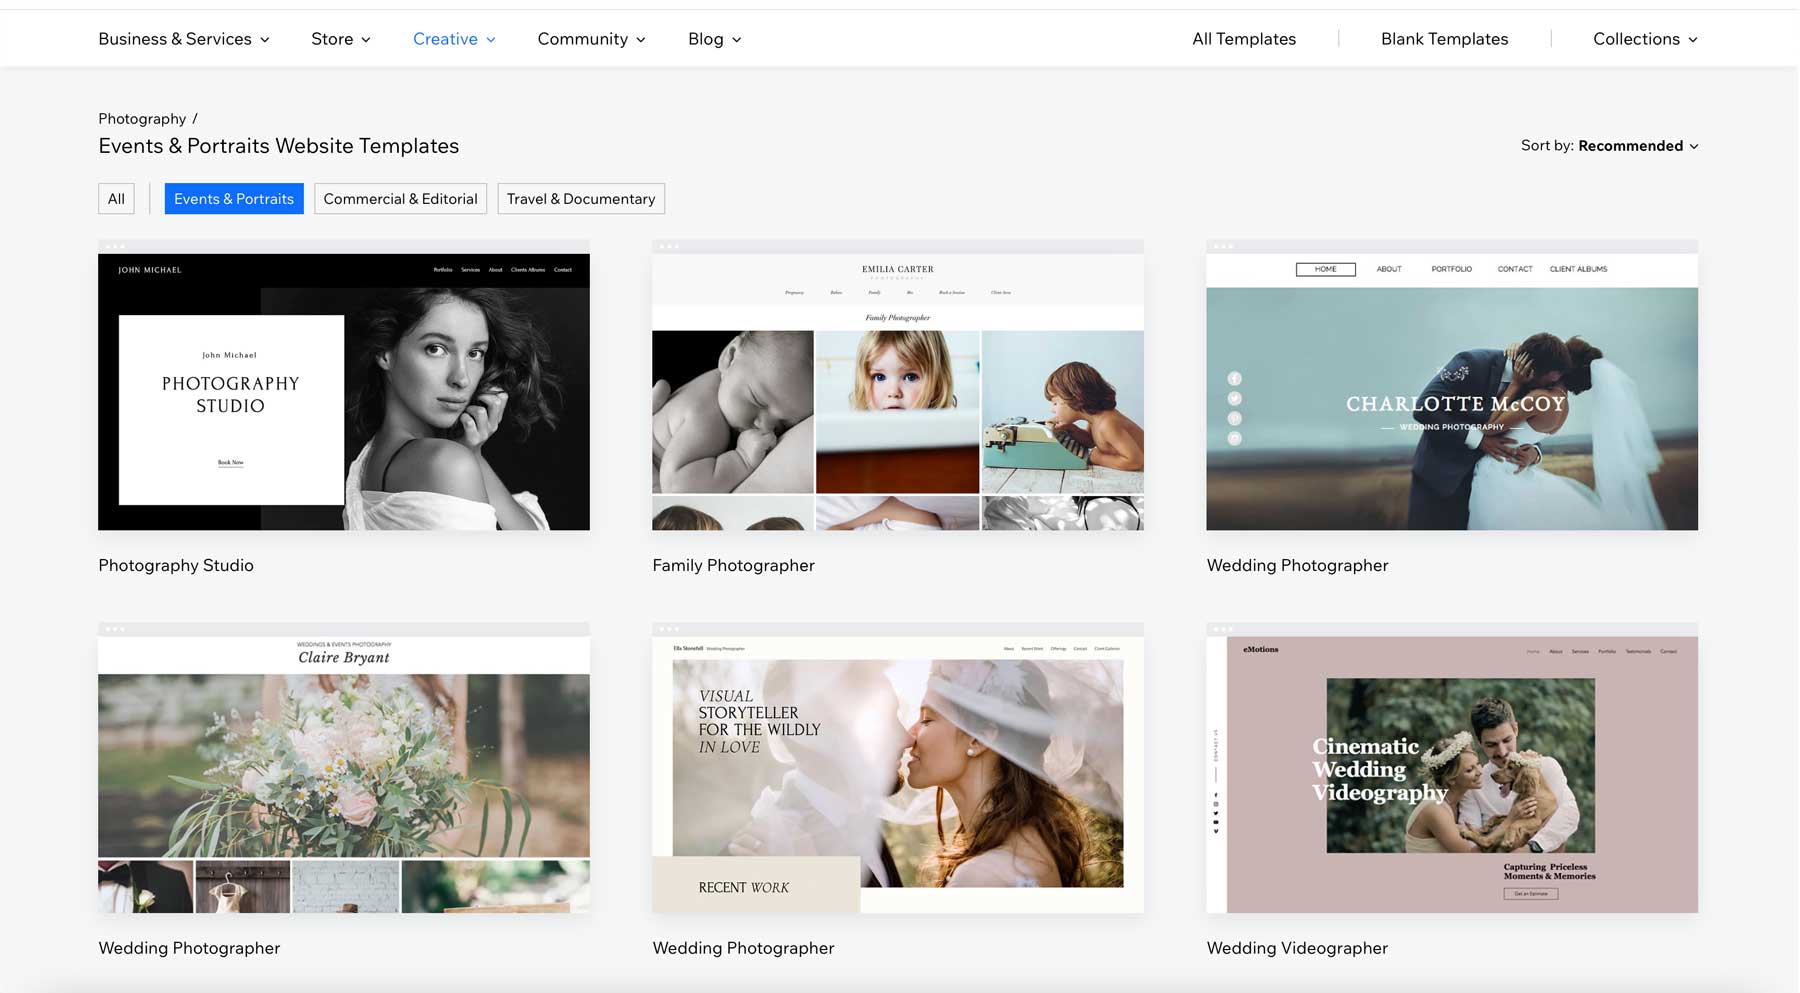Click a social icon in the eMotions template sidebar
The image size is (1800, 993).
point(1216,794)
